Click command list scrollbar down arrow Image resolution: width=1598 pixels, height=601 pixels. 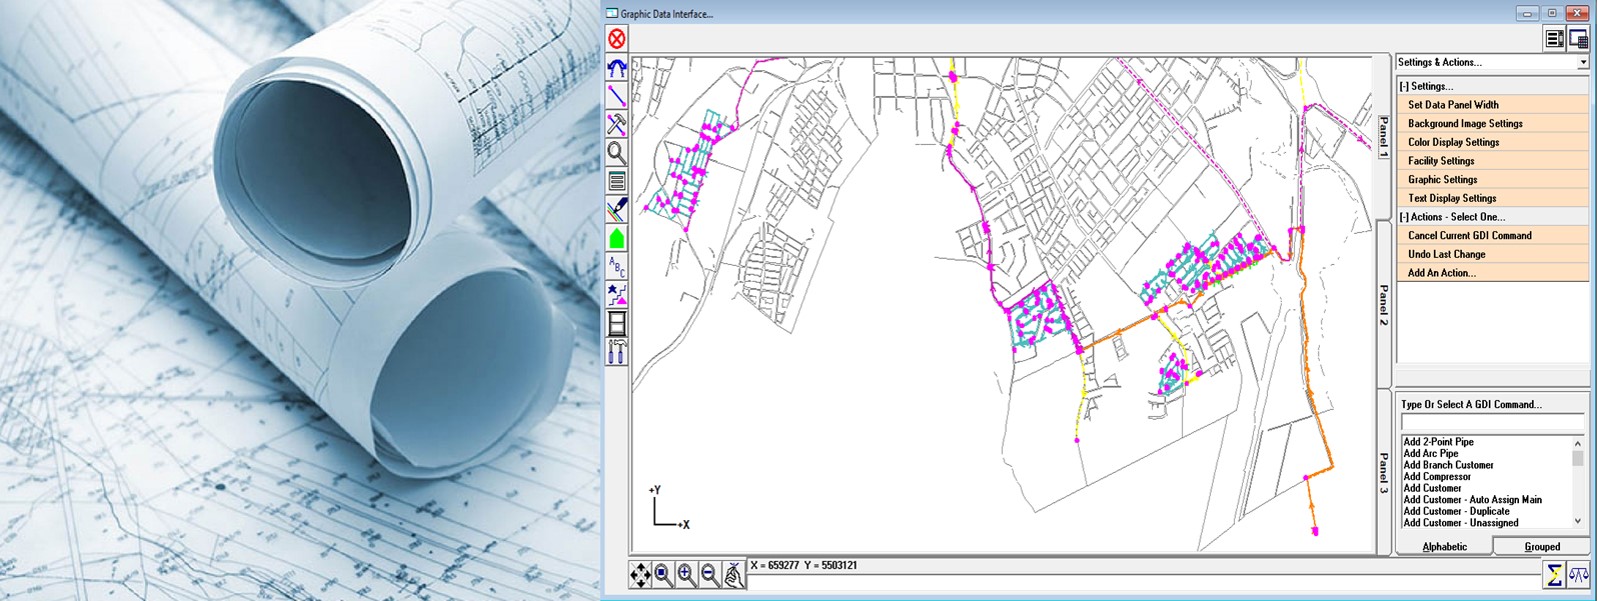pyautogui.click(x=1578, y=521)
